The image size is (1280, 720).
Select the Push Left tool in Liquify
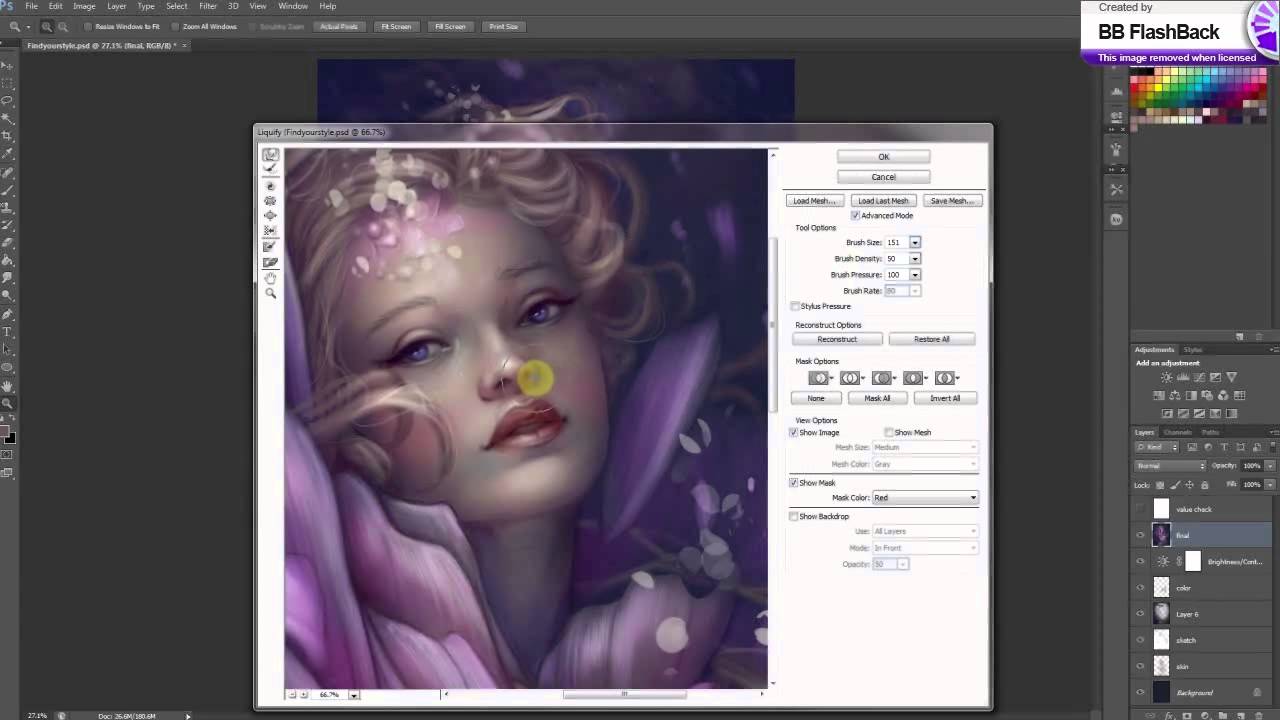pos(270,231)
